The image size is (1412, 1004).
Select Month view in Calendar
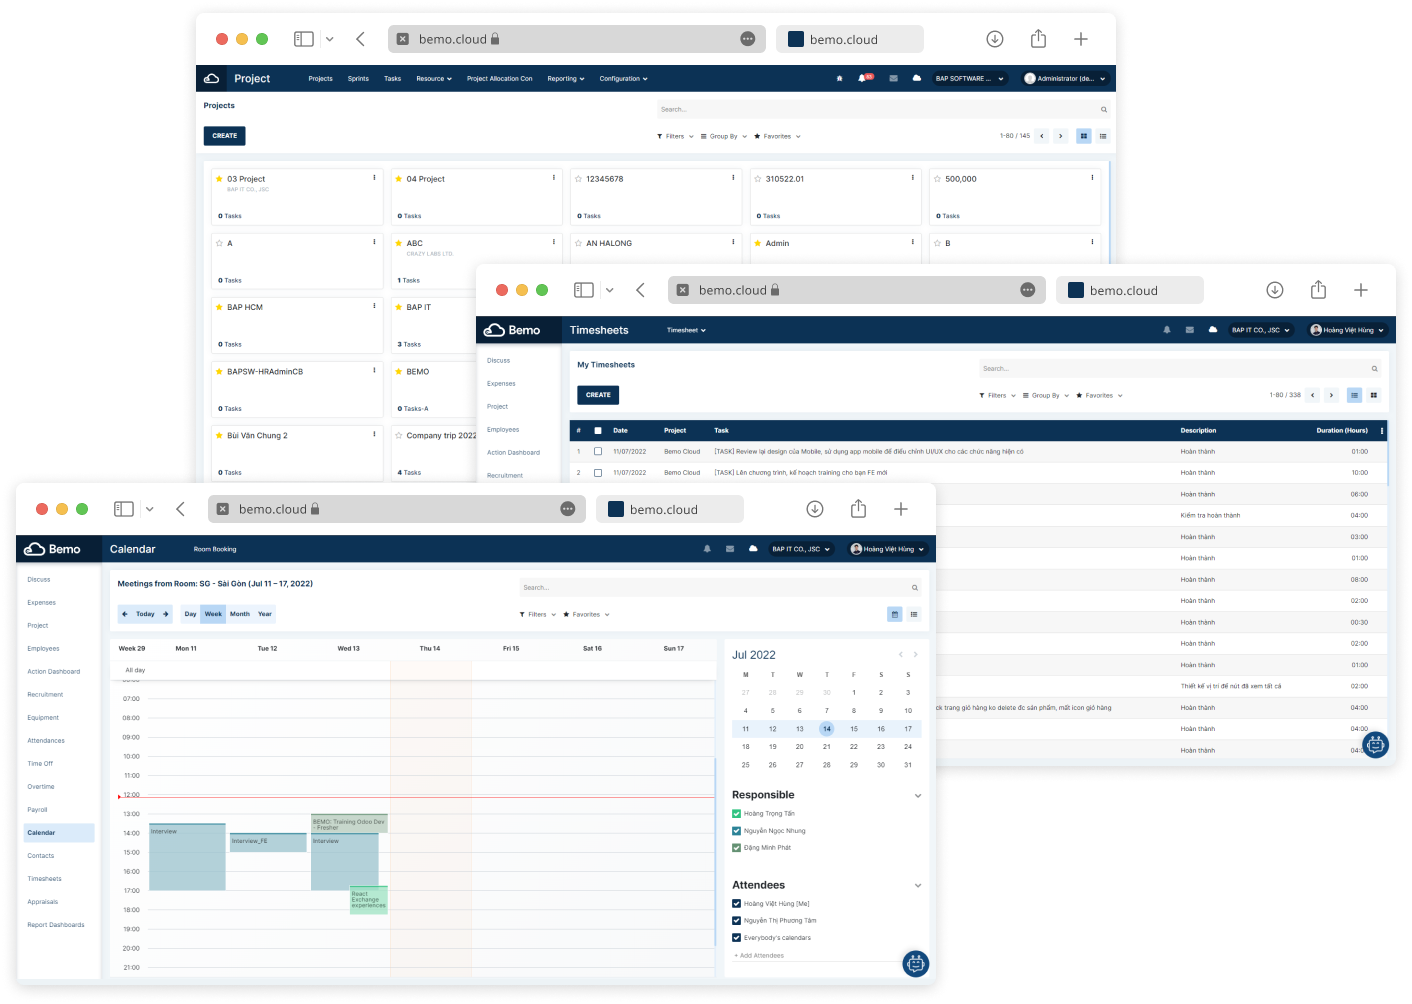pos(240,614)
